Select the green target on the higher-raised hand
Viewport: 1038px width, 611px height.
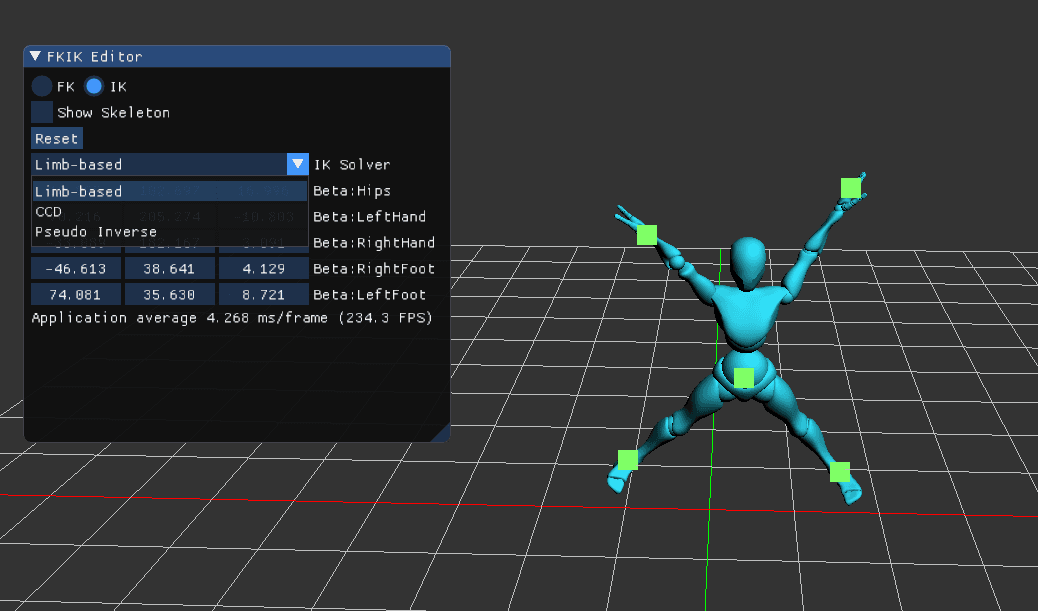click(851, 188)
